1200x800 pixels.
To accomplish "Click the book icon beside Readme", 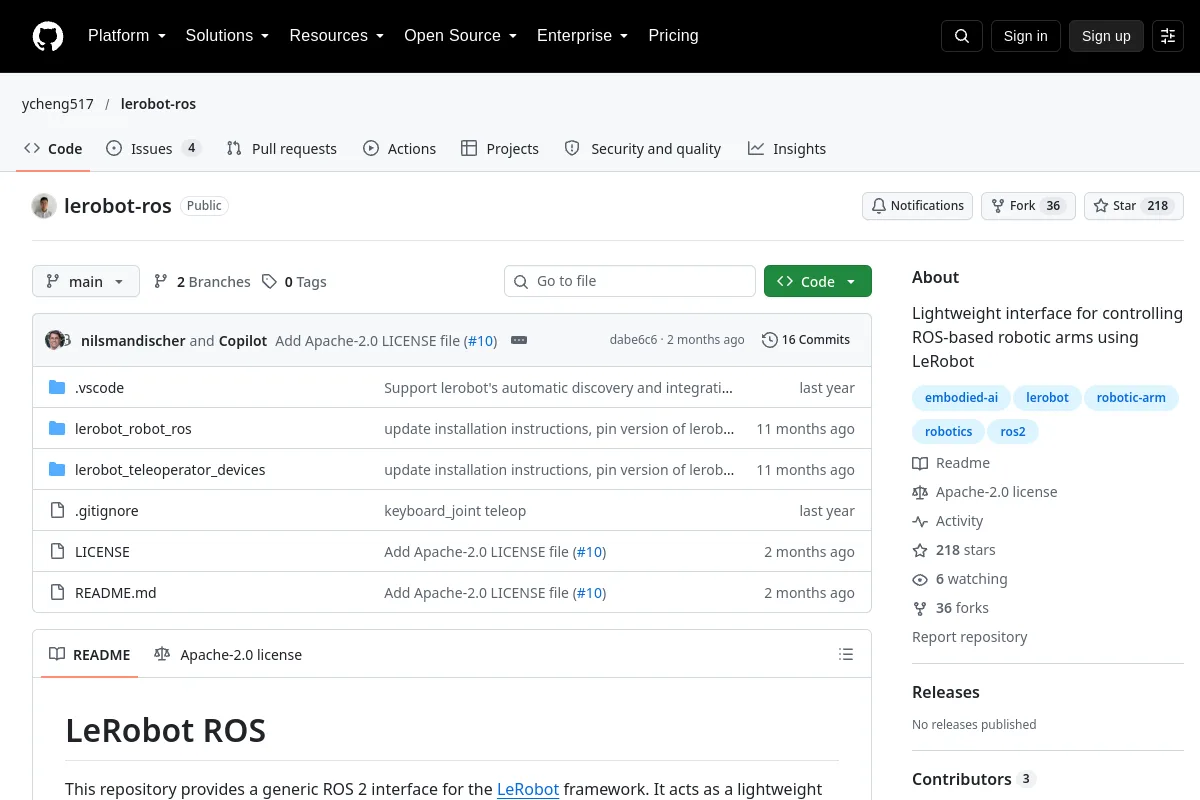I will tap(920, 463).
